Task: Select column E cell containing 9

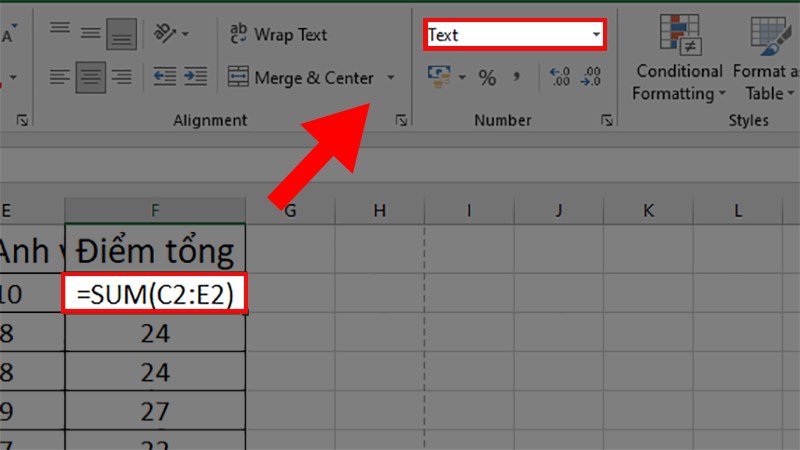Action: point(32,411)
